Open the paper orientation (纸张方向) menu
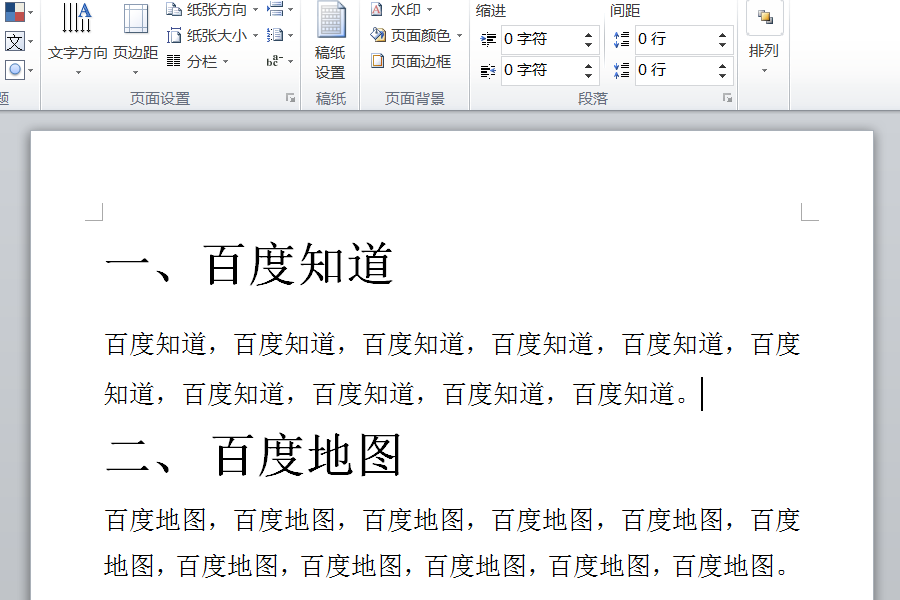The height and width of the screenshot is (600, 900). (212, 10)
